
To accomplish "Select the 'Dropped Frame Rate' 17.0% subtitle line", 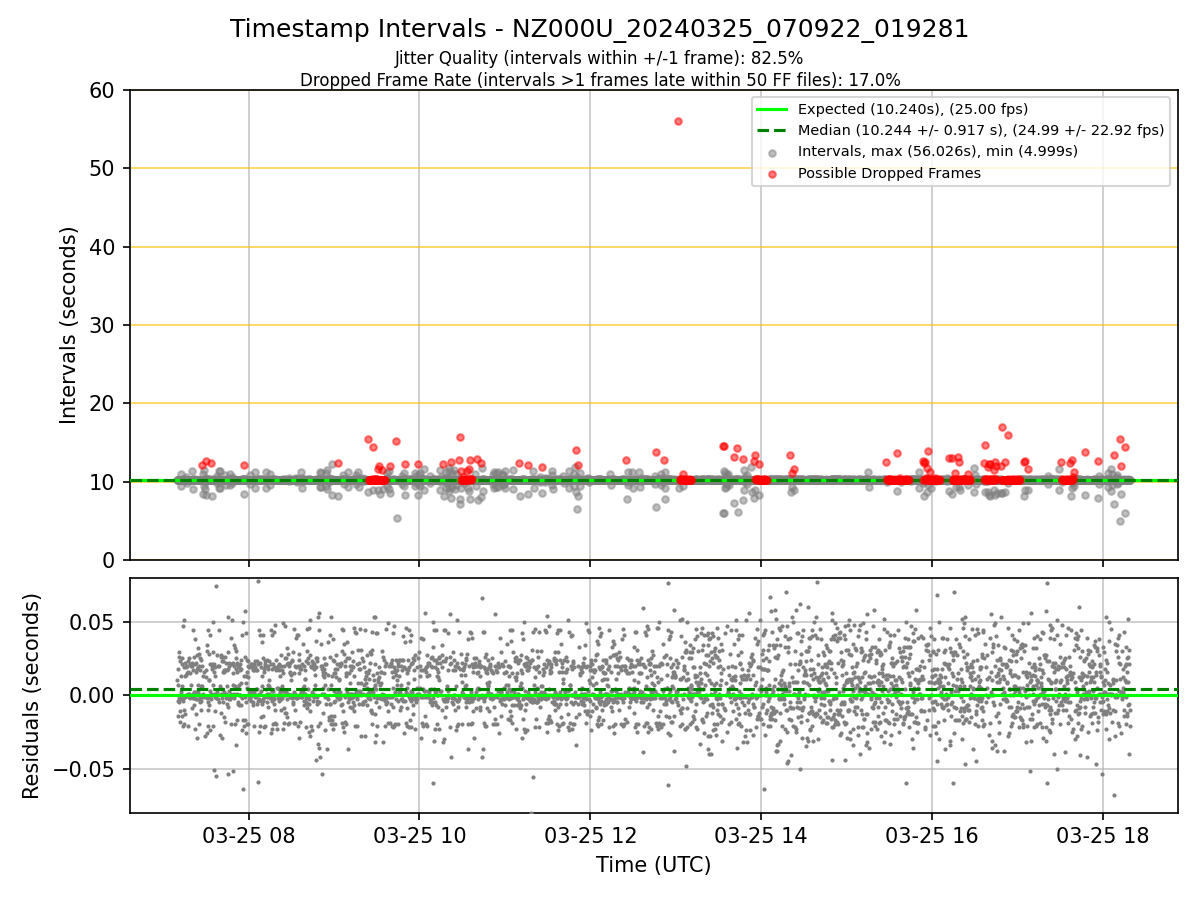I will point(600,79).
